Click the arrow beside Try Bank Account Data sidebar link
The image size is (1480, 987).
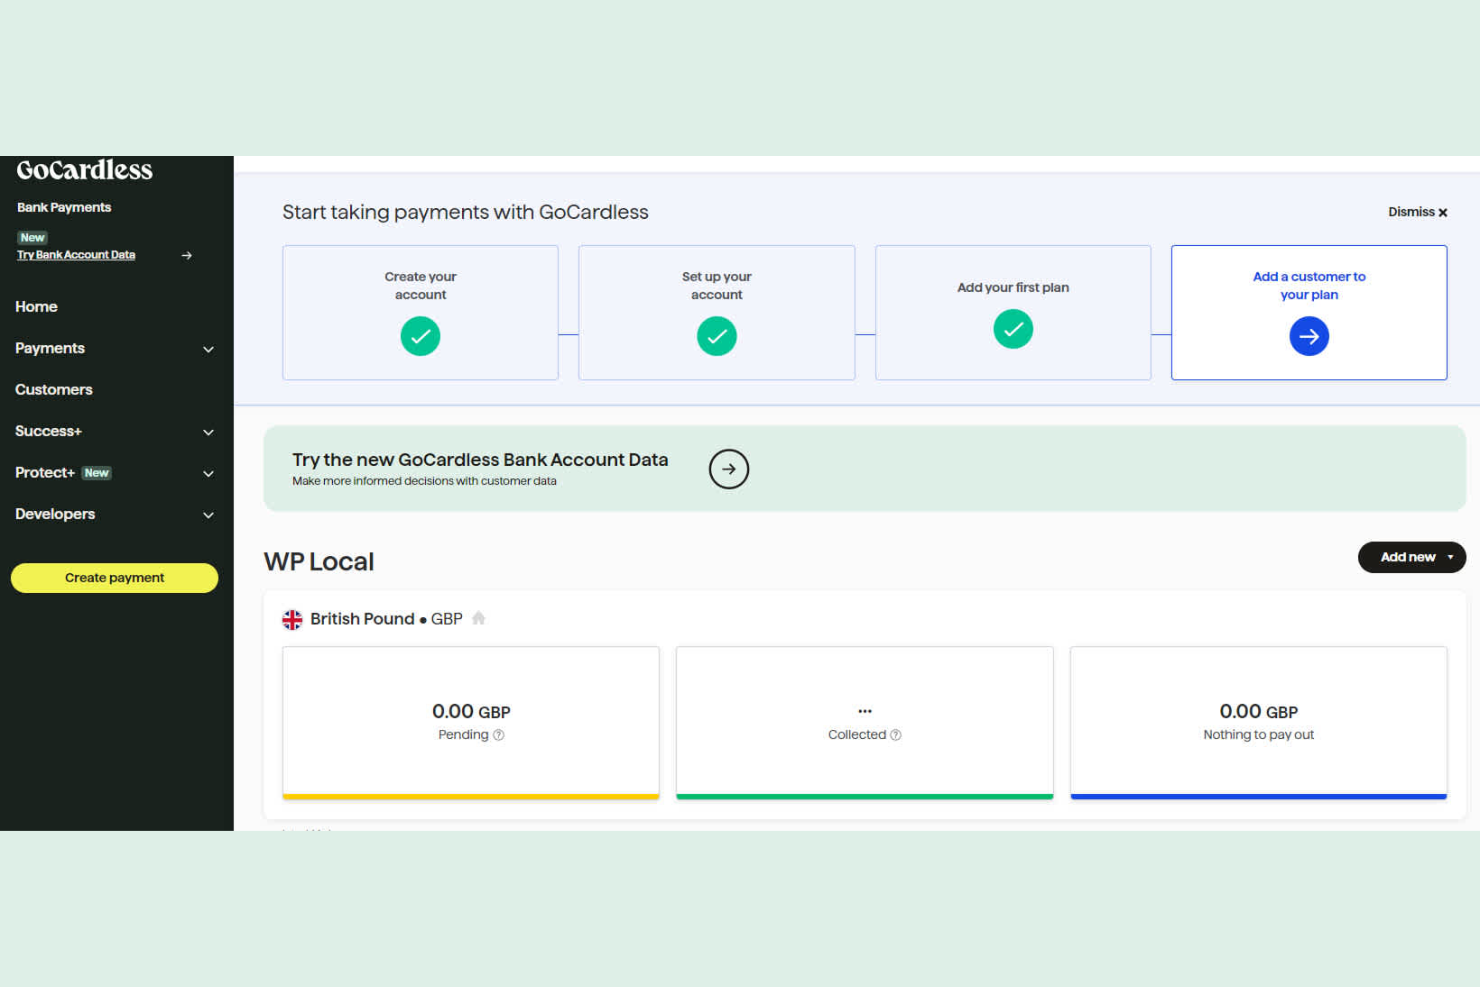tap(186, 255)
